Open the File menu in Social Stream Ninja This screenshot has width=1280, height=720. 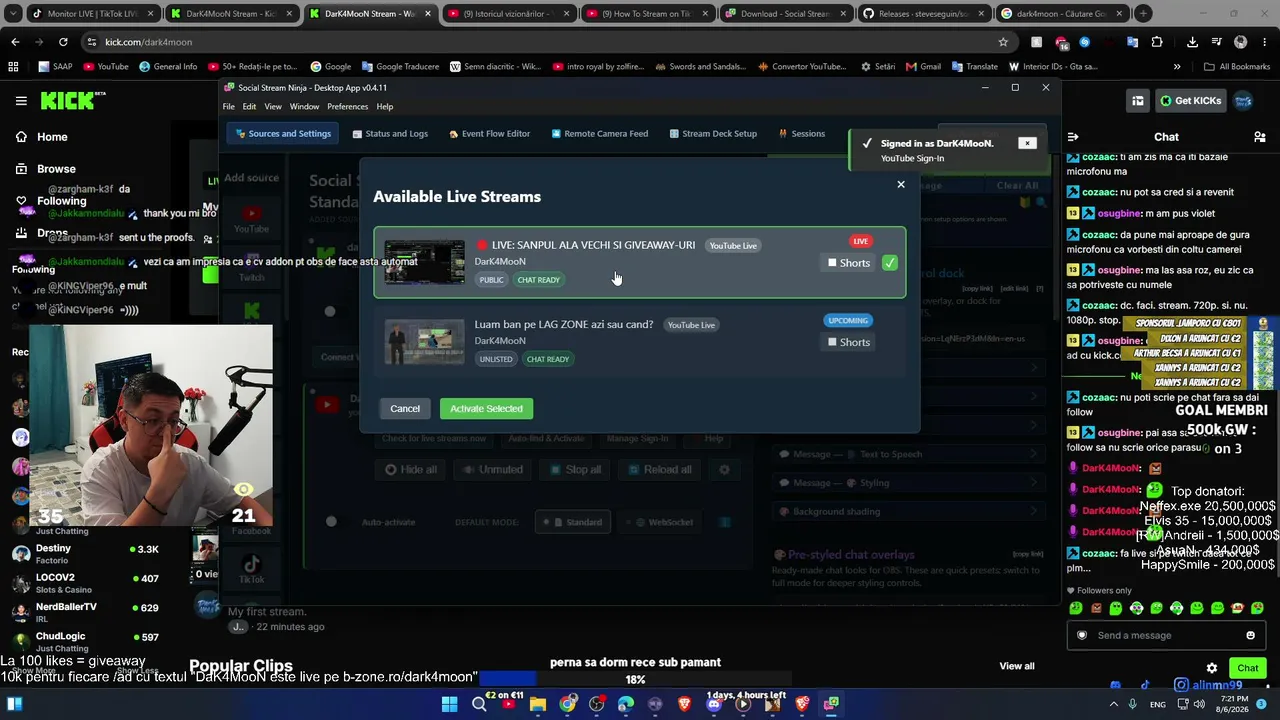tap(229, 106)
